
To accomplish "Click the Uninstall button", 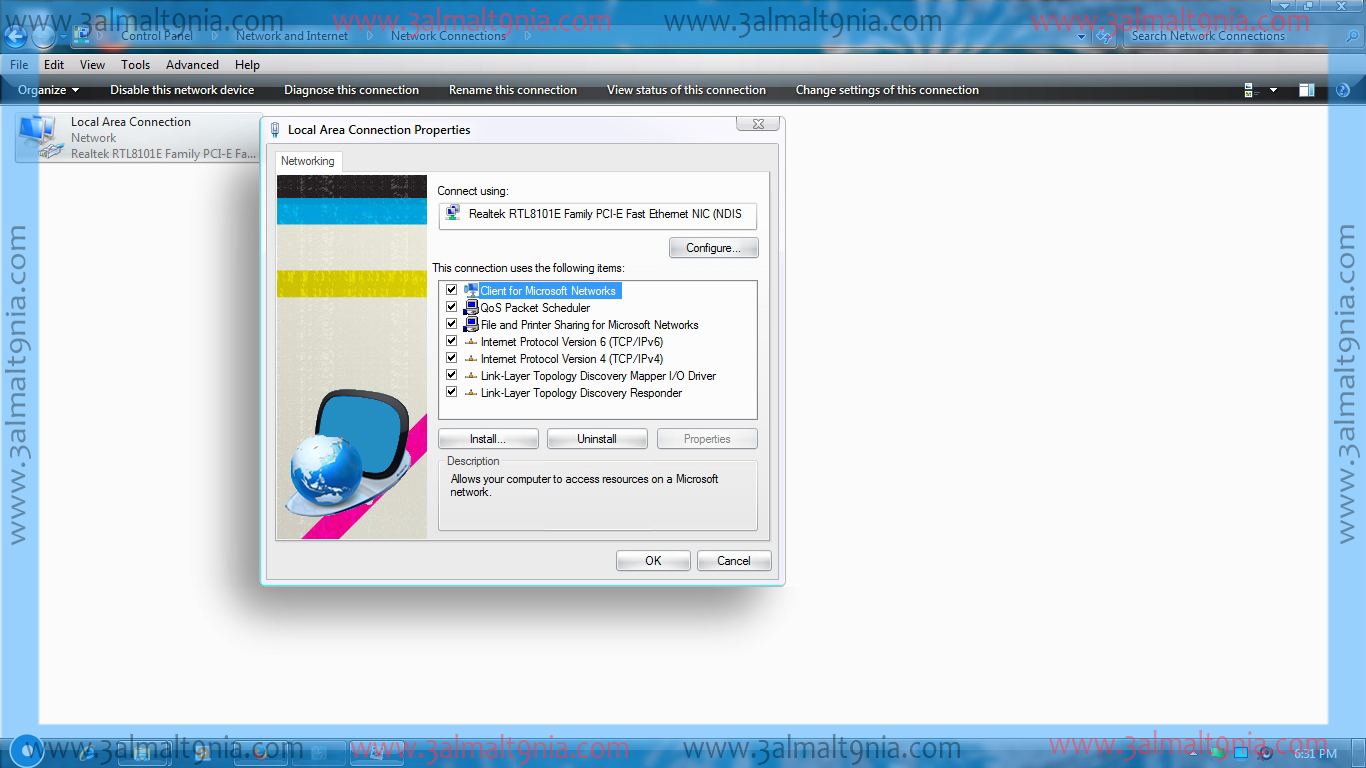I will click(597, 439).
